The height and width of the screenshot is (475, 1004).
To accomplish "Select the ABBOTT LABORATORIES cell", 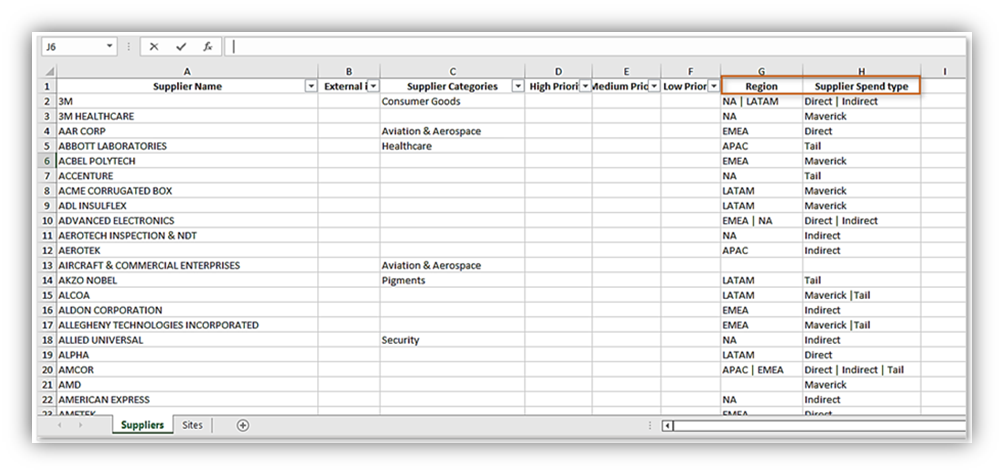I will point(188,146).
